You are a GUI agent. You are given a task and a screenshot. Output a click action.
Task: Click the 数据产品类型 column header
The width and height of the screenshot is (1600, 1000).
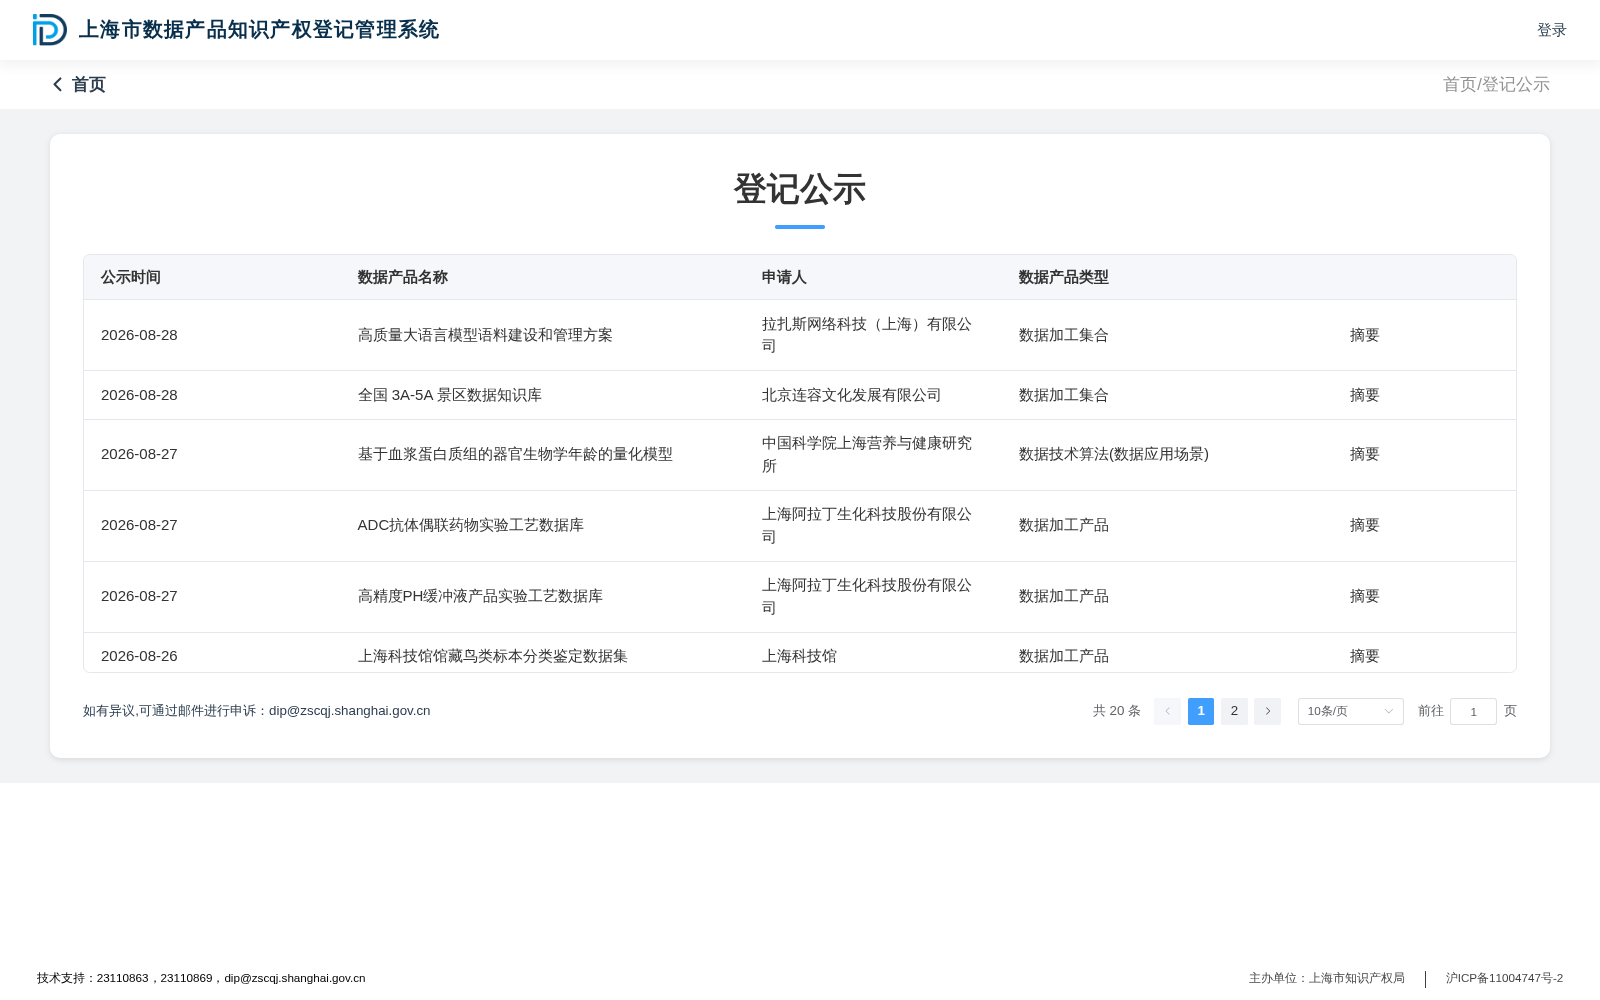coord(1063,277)
